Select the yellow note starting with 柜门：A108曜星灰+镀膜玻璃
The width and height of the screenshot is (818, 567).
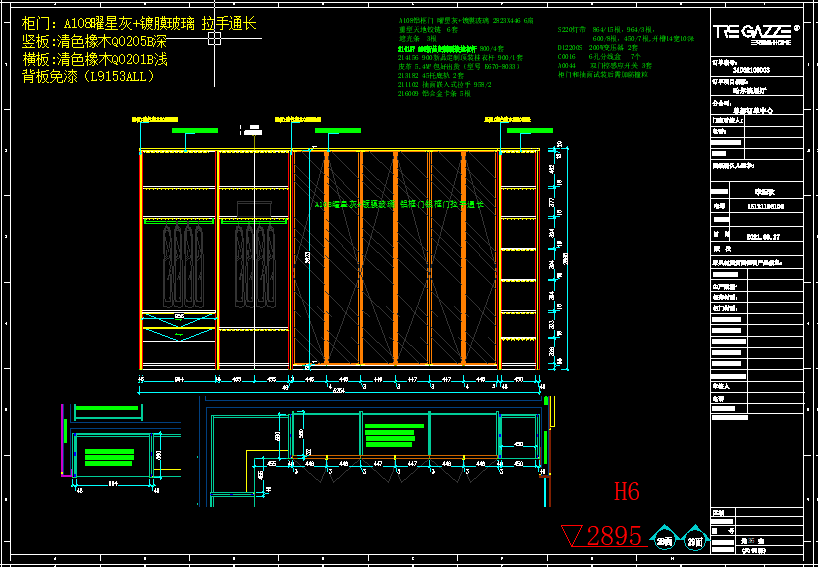139,24
